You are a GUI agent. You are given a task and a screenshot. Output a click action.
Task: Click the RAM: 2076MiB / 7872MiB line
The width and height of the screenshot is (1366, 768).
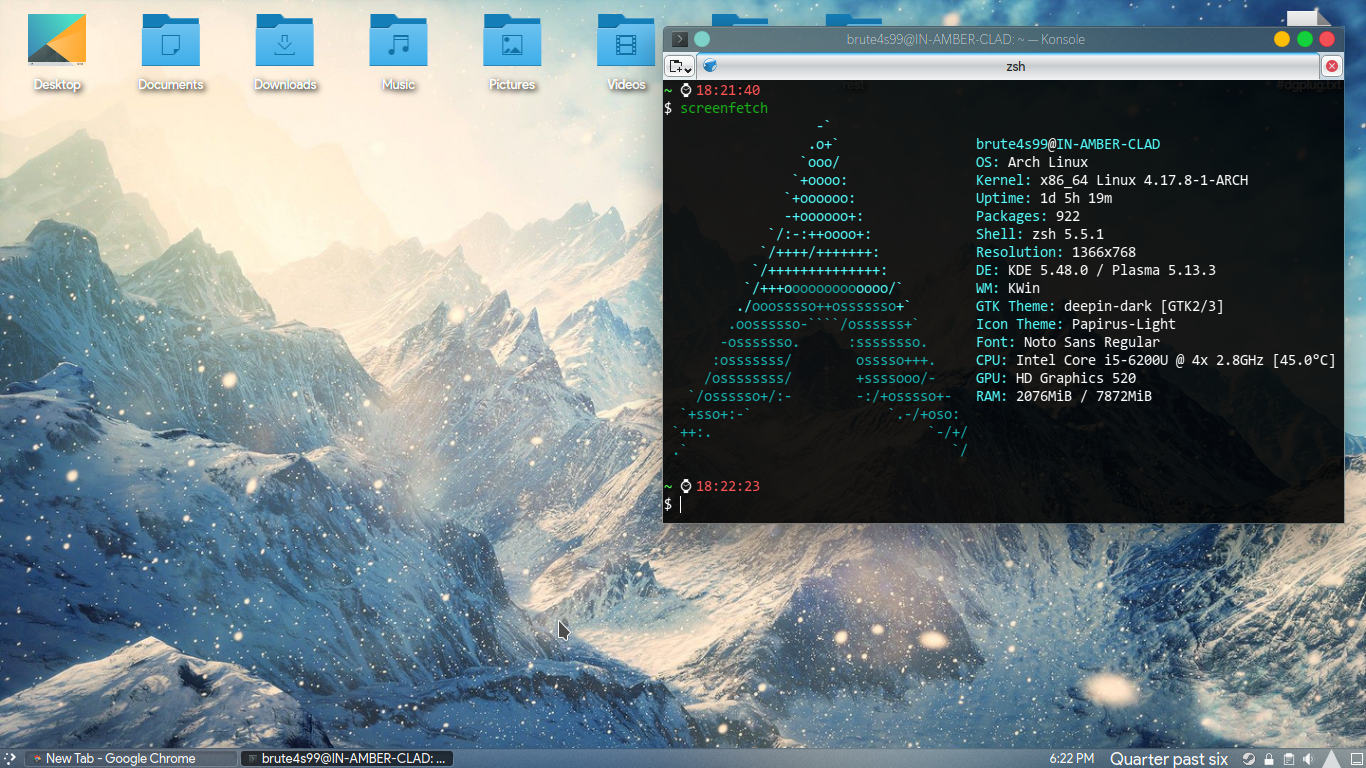[x=1064, y=396]
